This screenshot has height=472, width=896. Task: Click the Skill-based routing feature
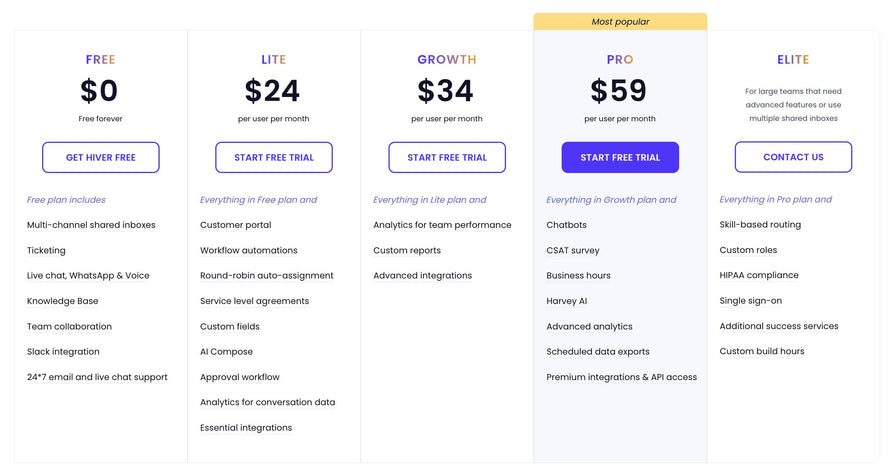(760, 225)
